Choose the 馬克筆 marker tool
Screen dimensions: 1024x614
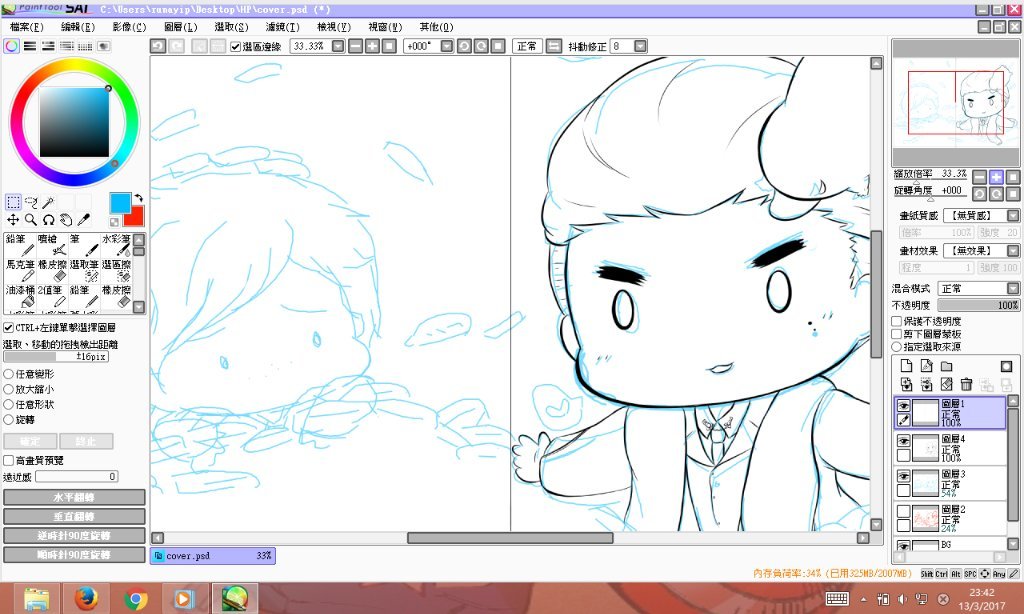(20, 270)
